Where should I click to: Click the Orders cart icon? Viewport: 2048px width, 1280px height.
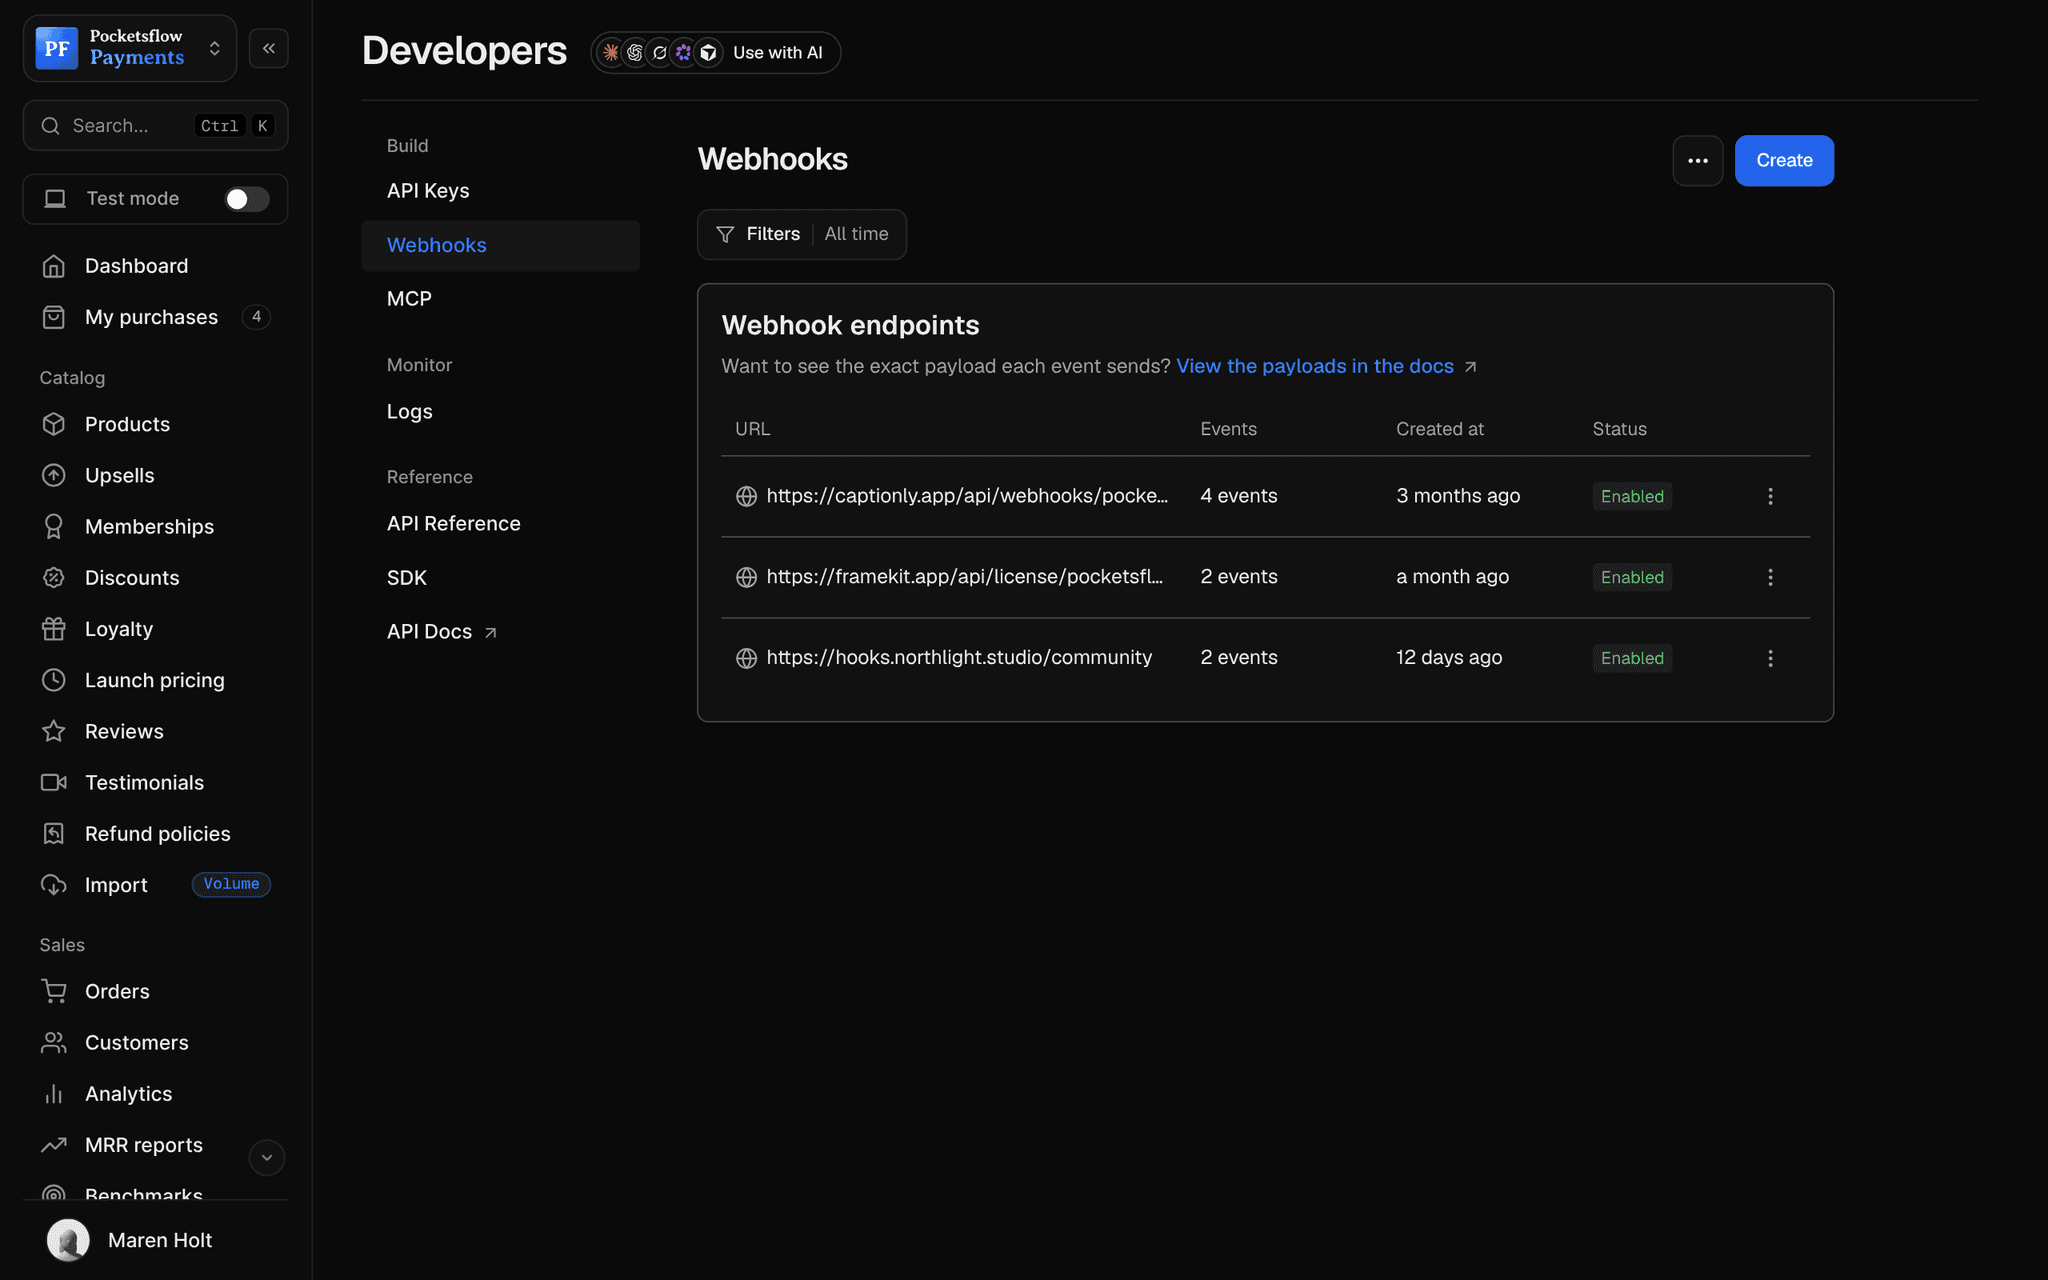pos(54,991)
